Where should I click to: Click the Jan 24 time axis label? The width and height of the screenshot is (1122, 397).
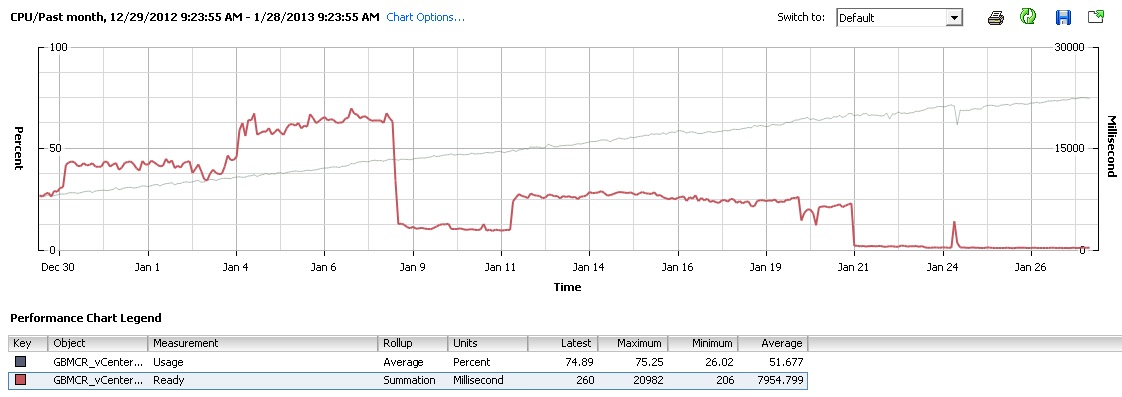click(x=942, y=268)
